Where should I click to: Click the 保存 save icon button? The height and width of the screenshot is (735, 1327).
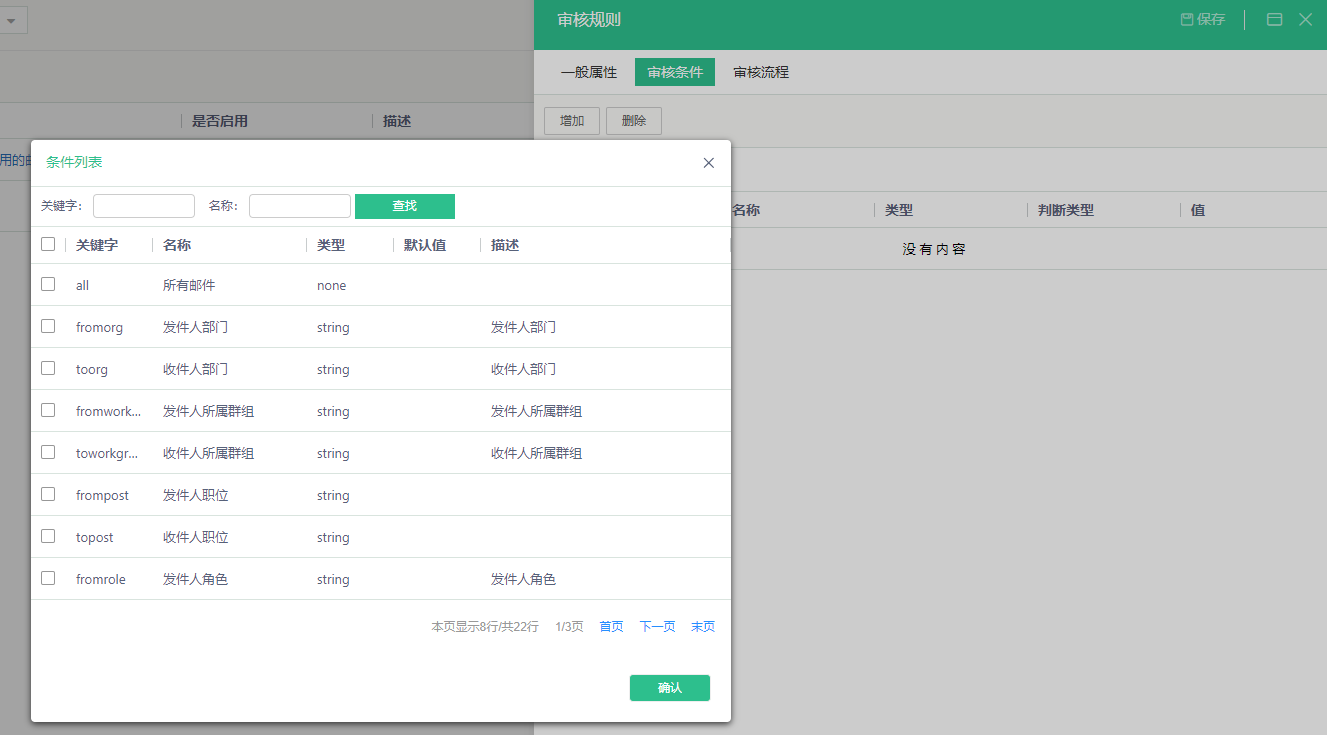[1202, 19]
